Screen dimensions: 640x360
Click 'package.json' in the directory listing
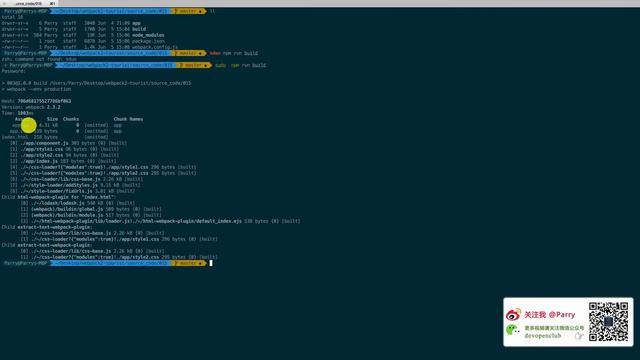[148, 41]
